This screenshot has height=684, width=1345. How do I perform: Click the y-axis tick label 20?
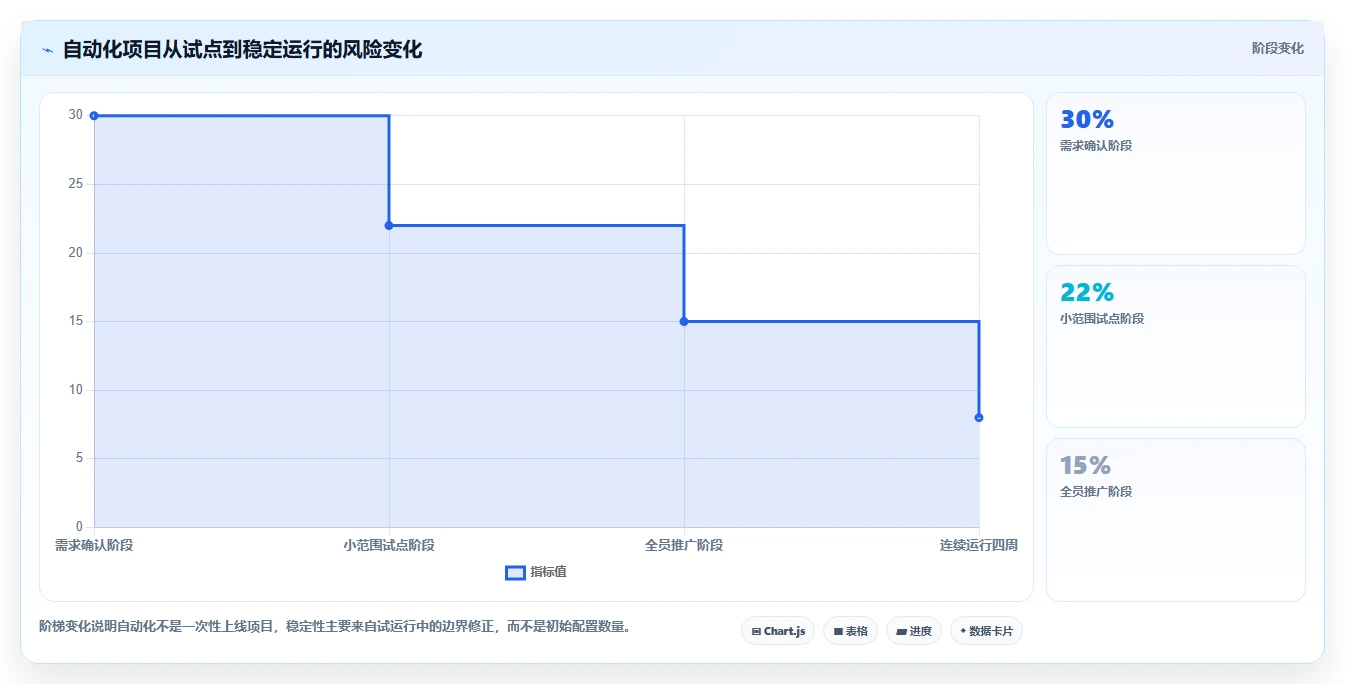point(76,253)
